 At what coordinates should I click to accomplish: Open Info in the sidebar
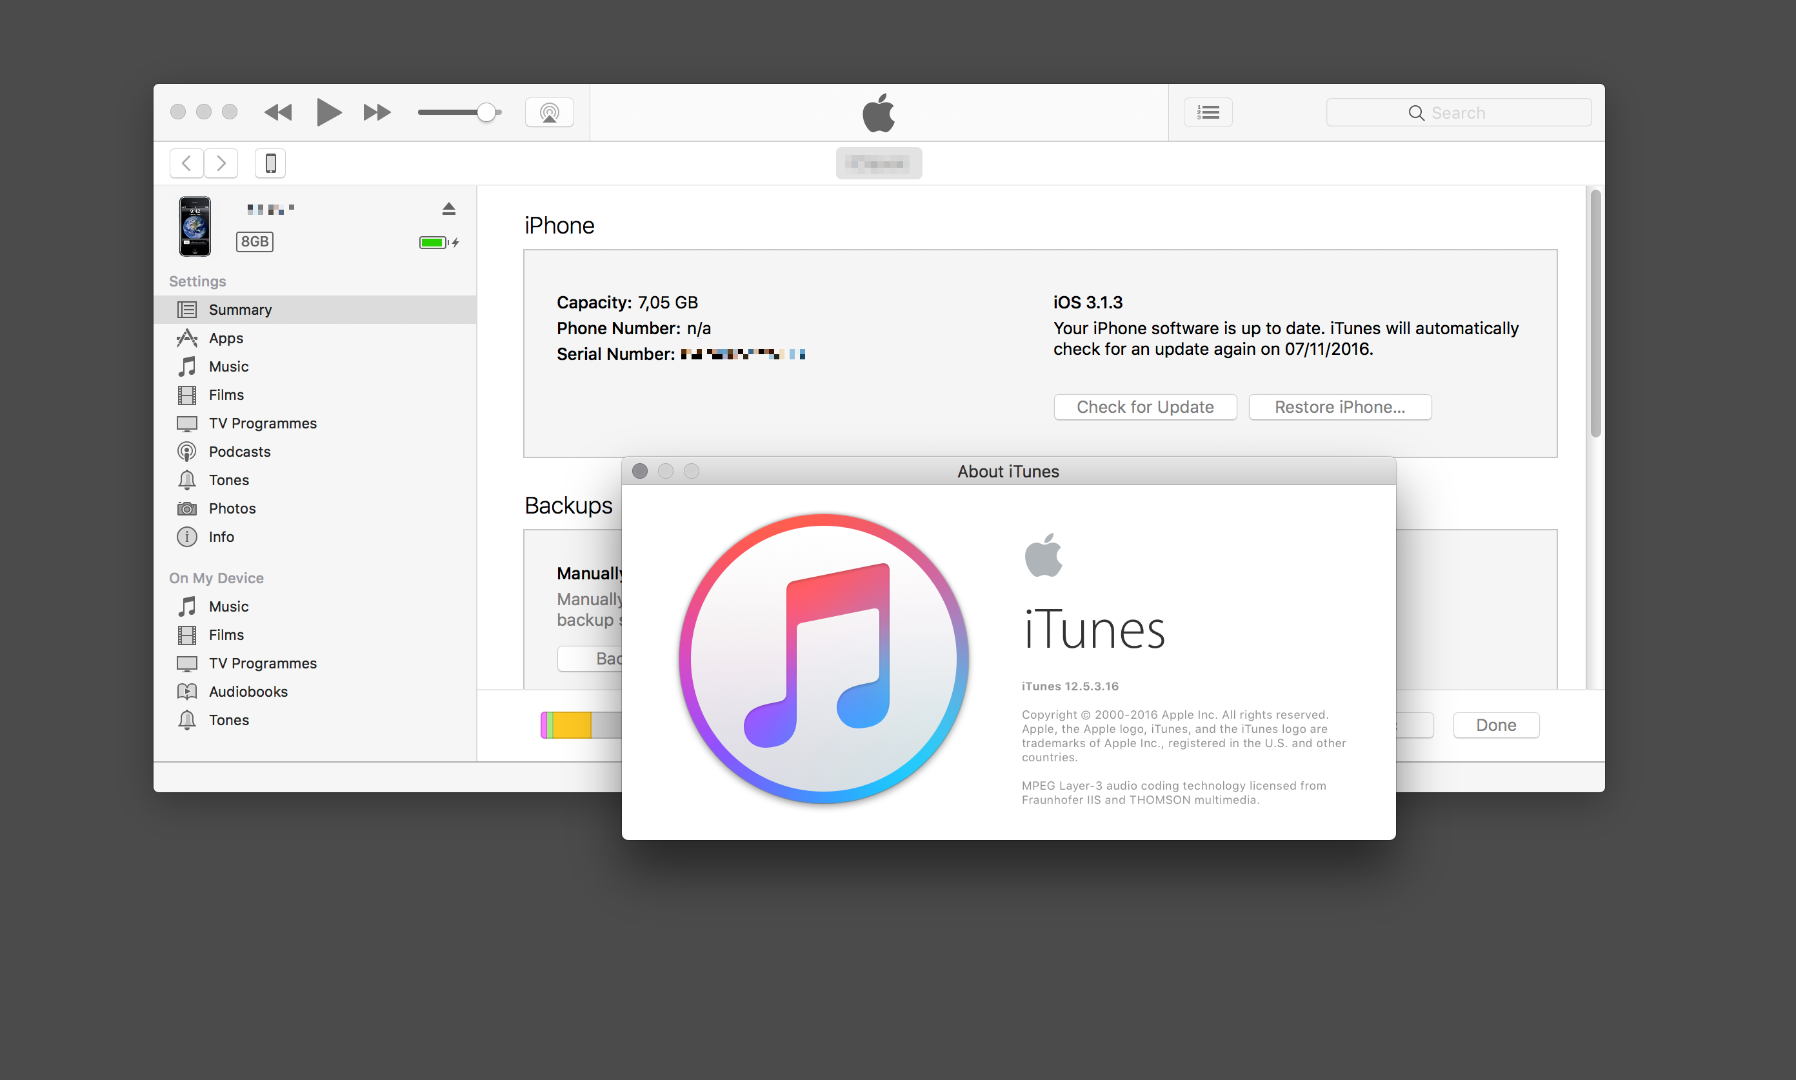(x=315, y=537)
